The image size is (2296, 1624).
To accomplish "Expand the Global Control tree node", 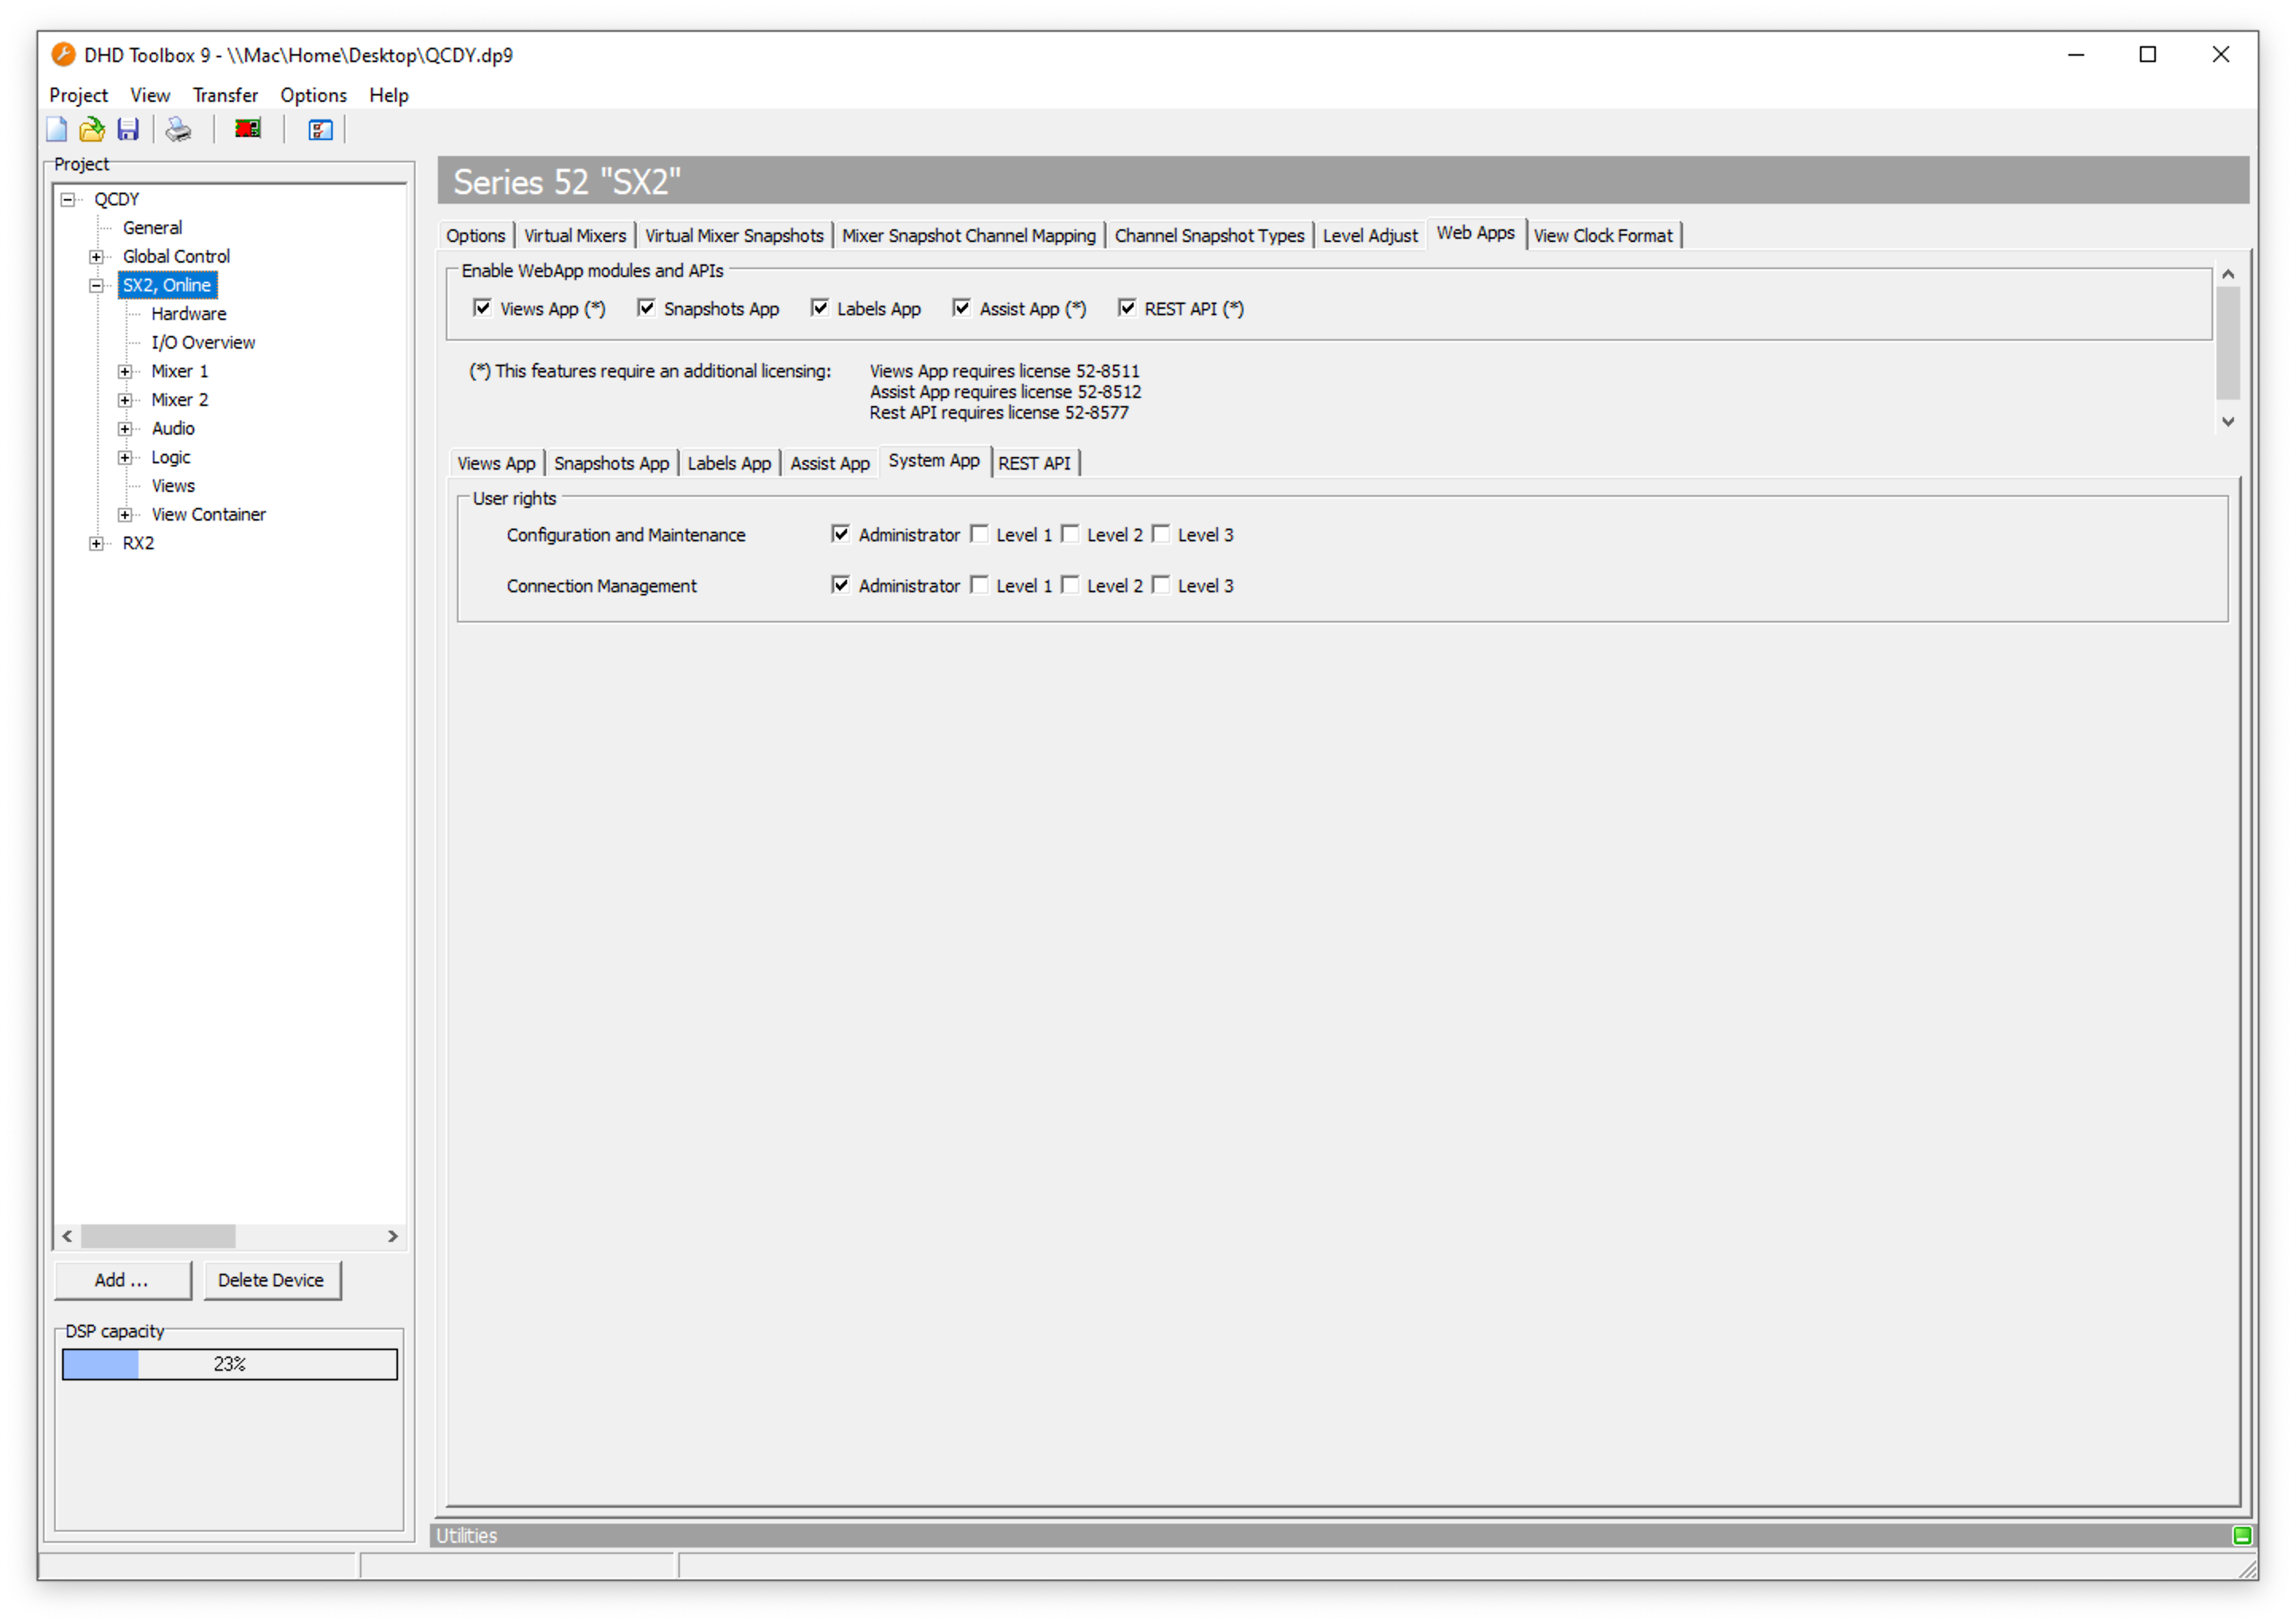I will (x=96, y=257).
